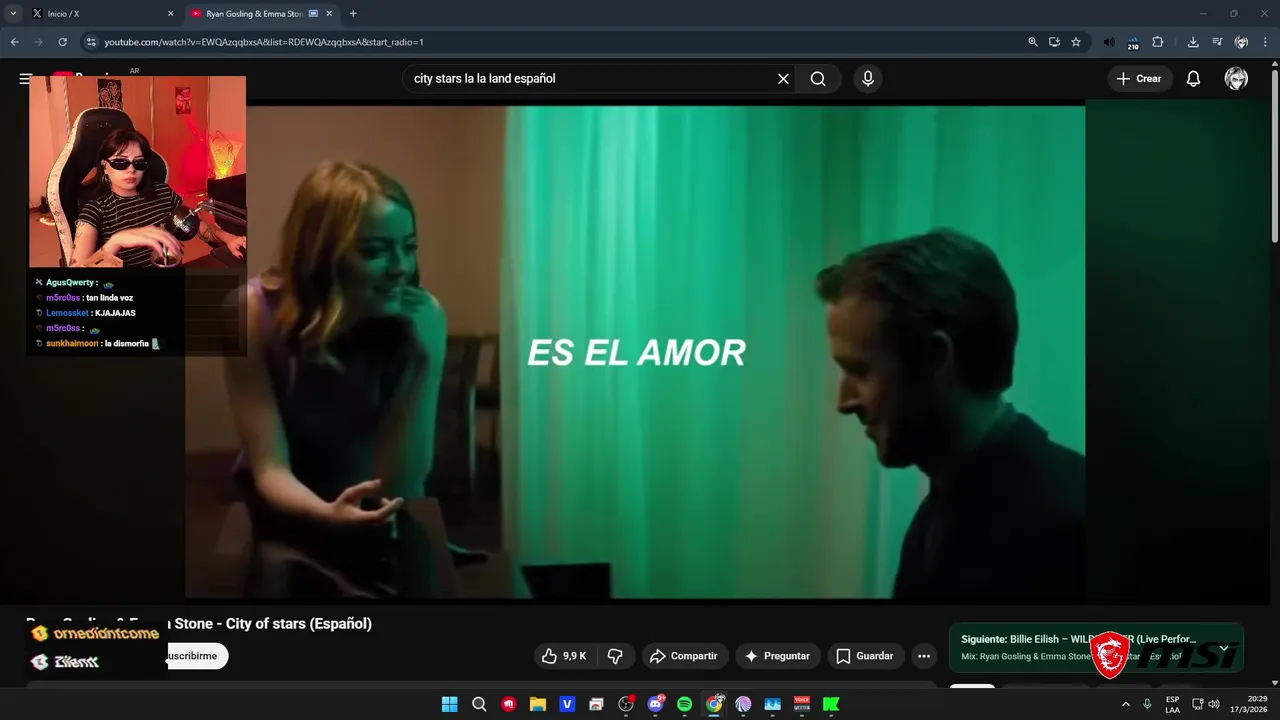Open File Explorer from taskbar
The width and height of the screenshot is (1280, 720).
538,704
